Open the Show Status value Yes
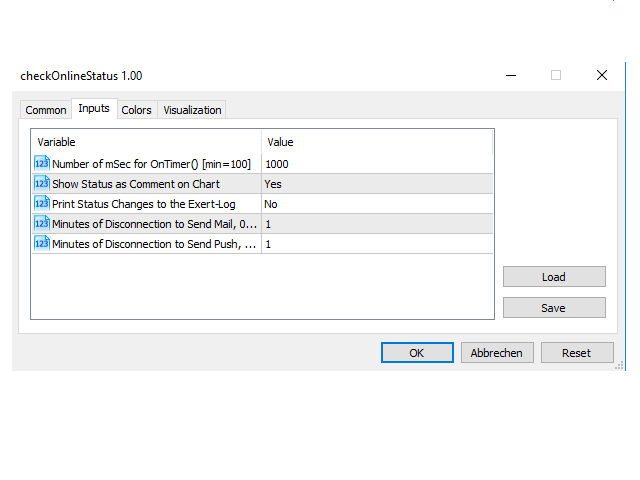This screenshot has height=480, width=640. pos(377,184)
